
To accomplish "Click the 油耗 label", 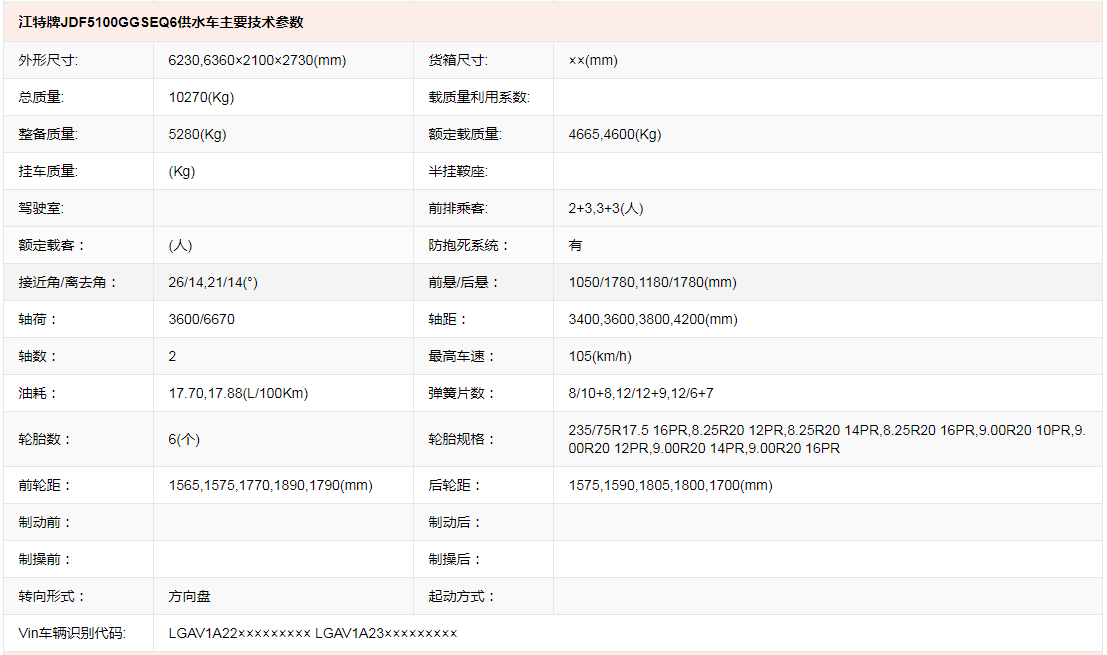I will 37,393.
